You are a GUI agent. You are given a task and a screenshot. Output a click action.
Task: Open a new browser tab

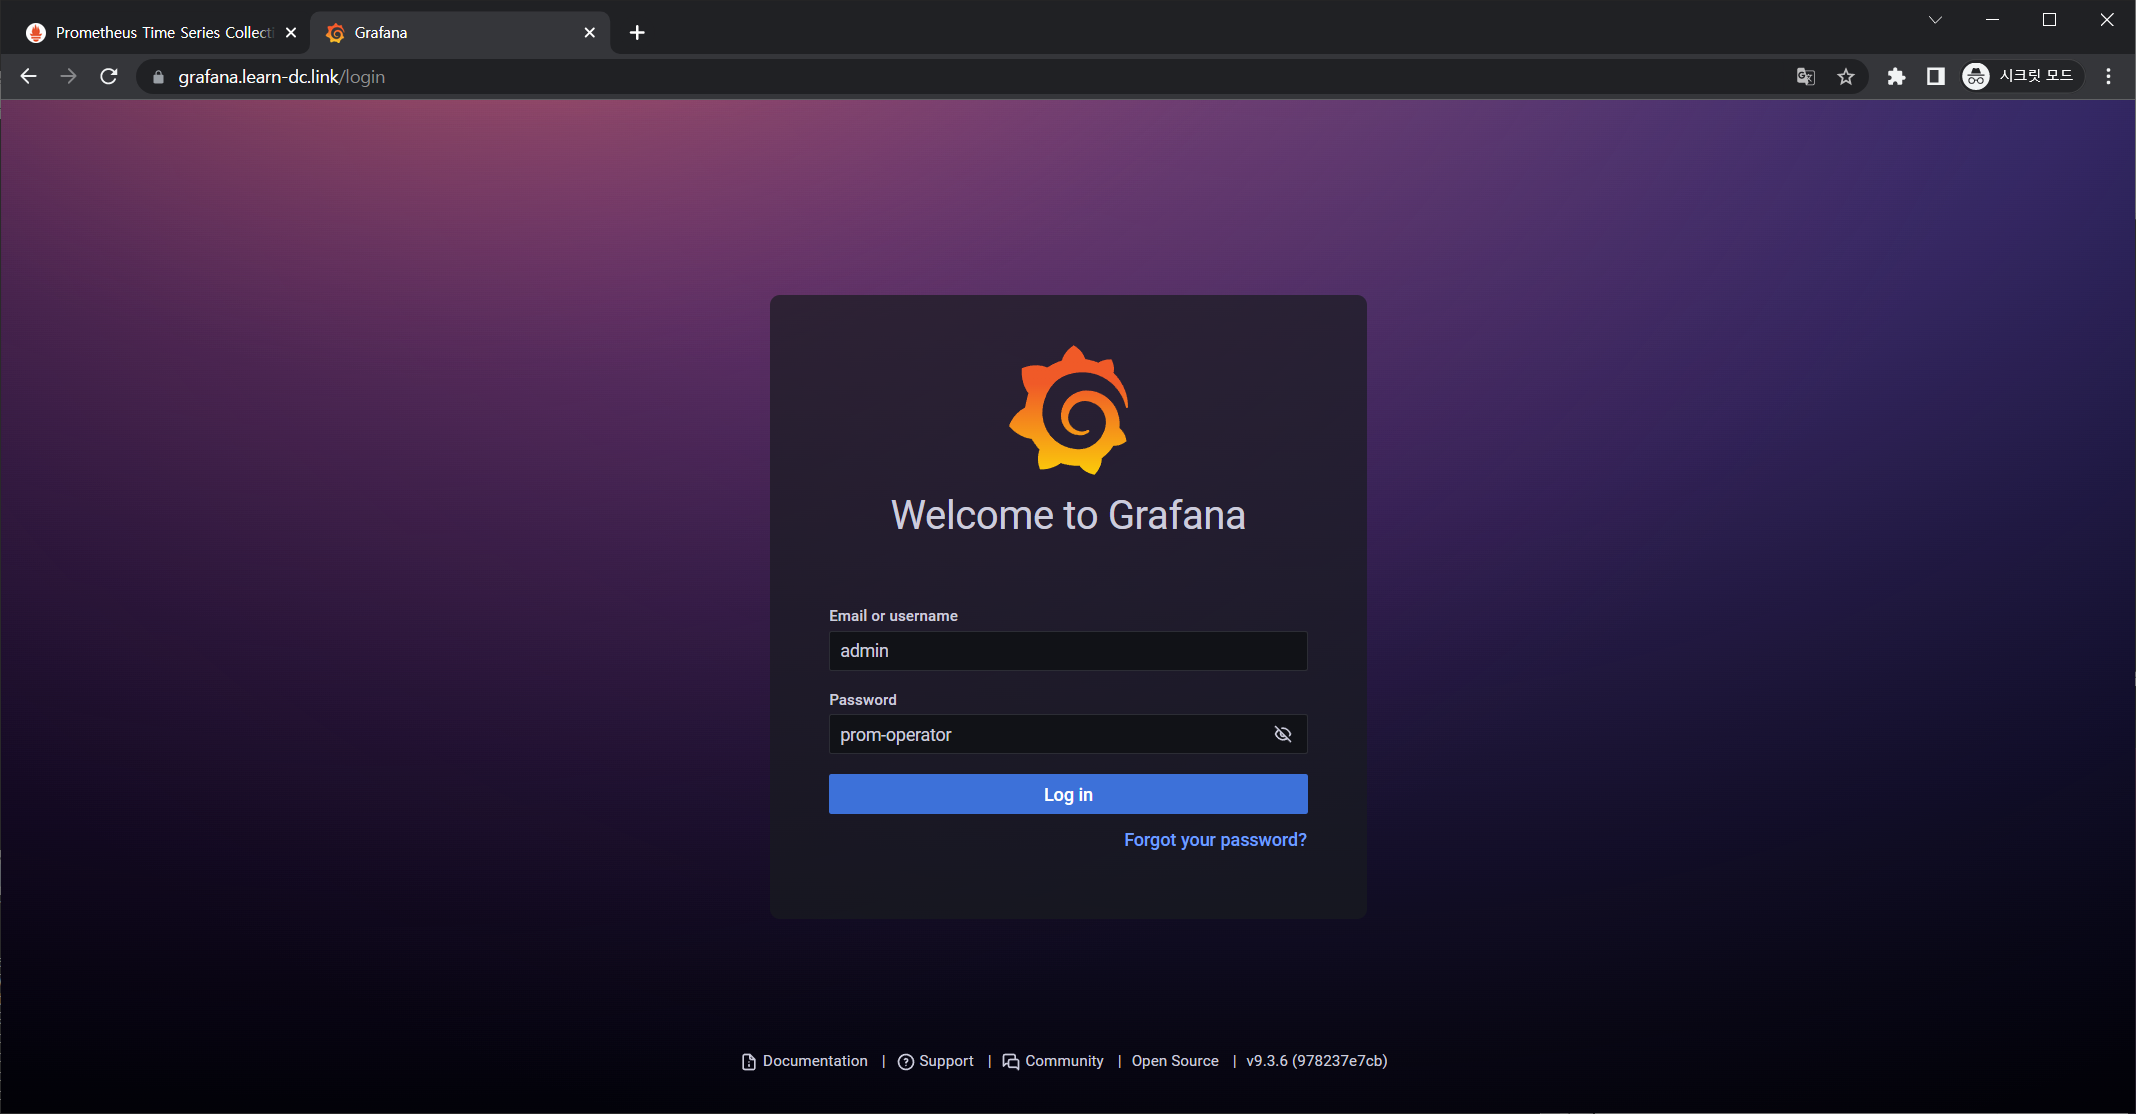[x=637, y=33]
